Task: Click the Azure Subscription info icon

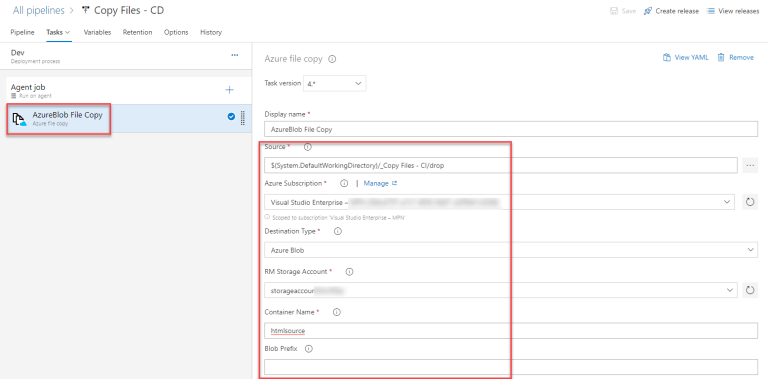Action: click(344, 183)
